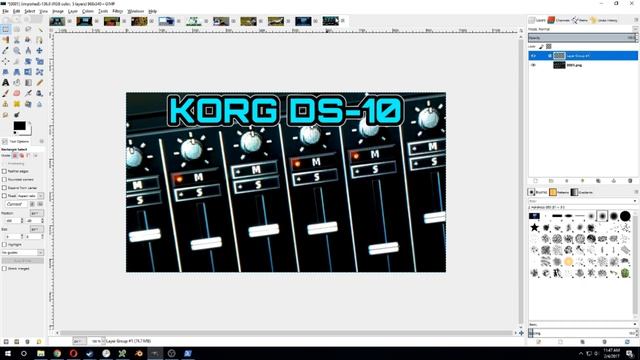The width and height of the screenshot is (640, 360).
Task: Select the Airbrush tool
Action: pos(28,93)
